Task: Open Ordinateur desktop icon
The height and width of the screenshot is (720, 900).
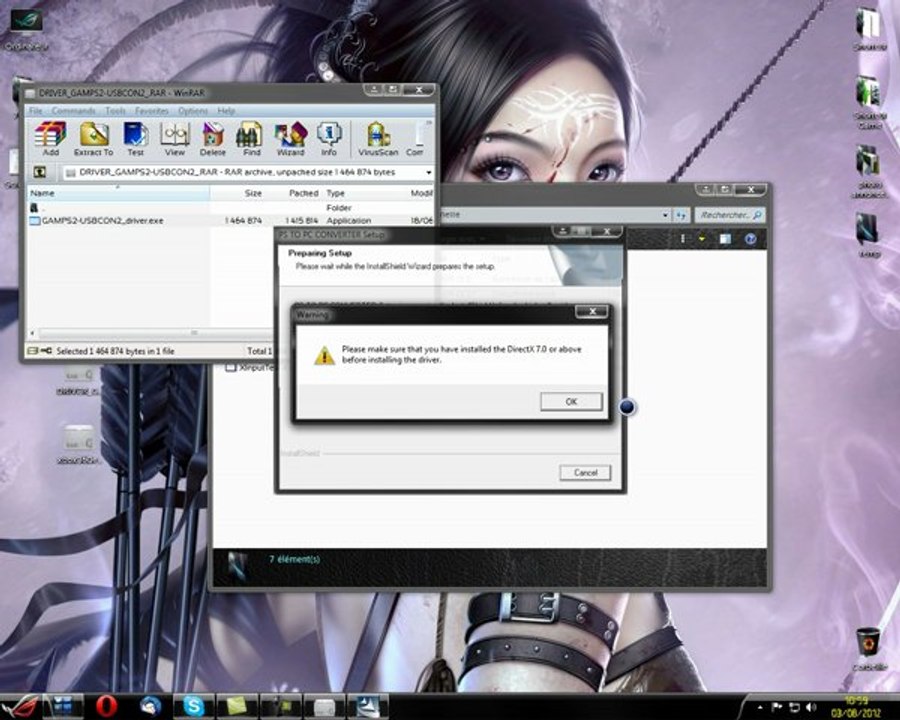Action: 26,30
